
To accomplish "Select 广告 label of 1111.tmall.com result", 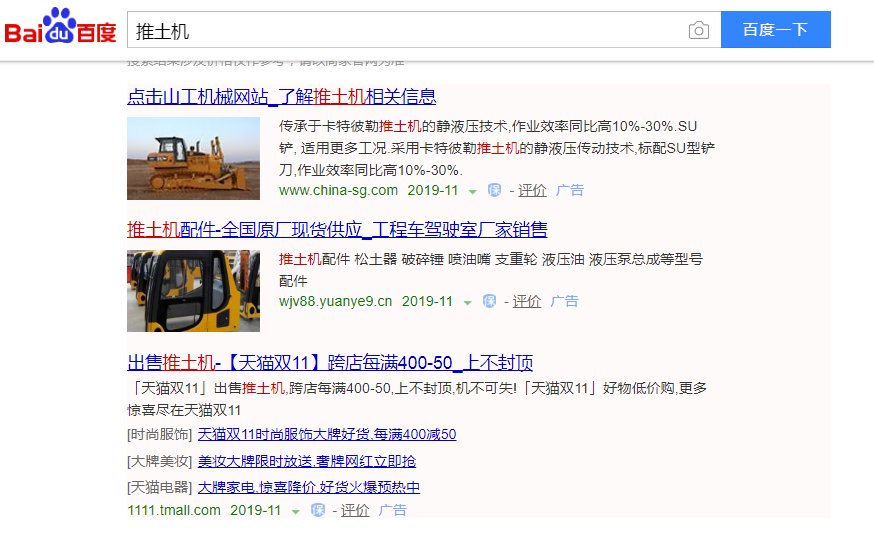I will click(392, 510).
